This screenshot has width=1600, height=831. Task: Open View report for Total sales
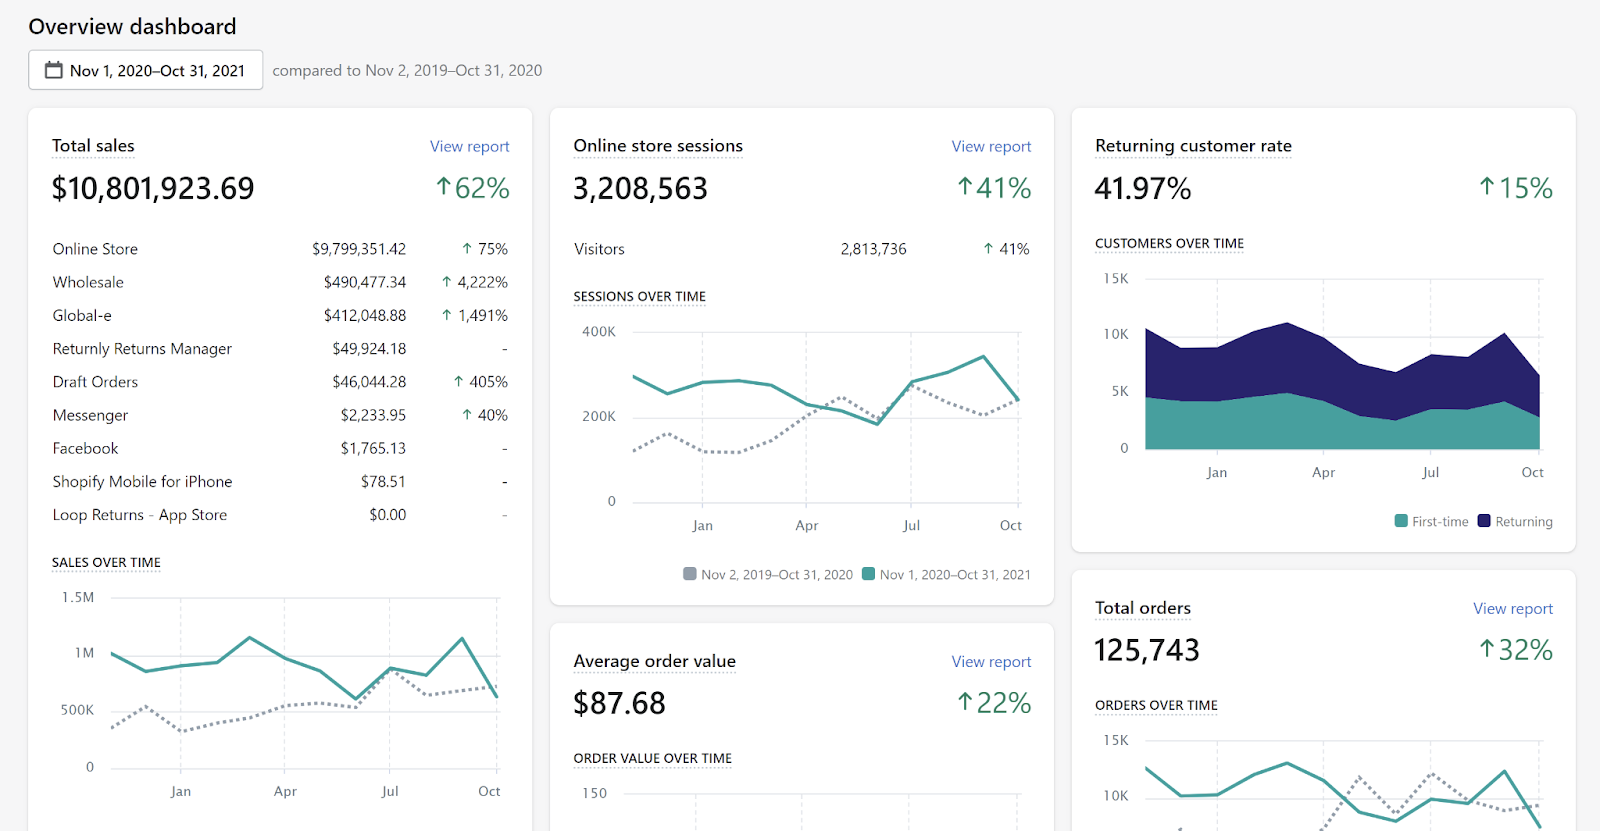(x=470, y=146)
